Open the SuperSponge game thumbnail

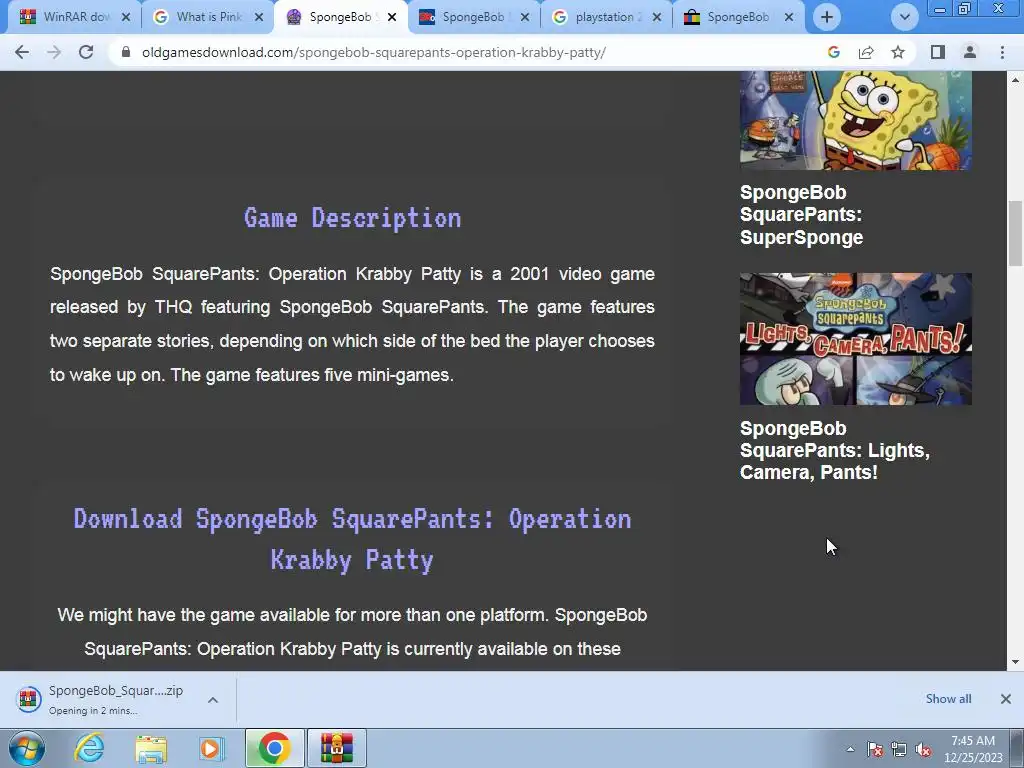tap(856, 121)
